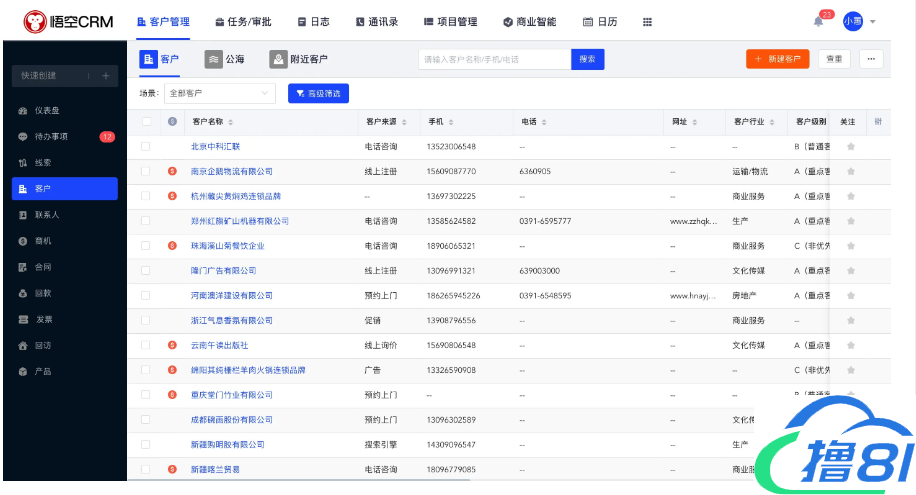The width and height of the screenshot is (916, 495).
Task: Open the apps grid icon in top navigation
Action: [x=647, y=22]
